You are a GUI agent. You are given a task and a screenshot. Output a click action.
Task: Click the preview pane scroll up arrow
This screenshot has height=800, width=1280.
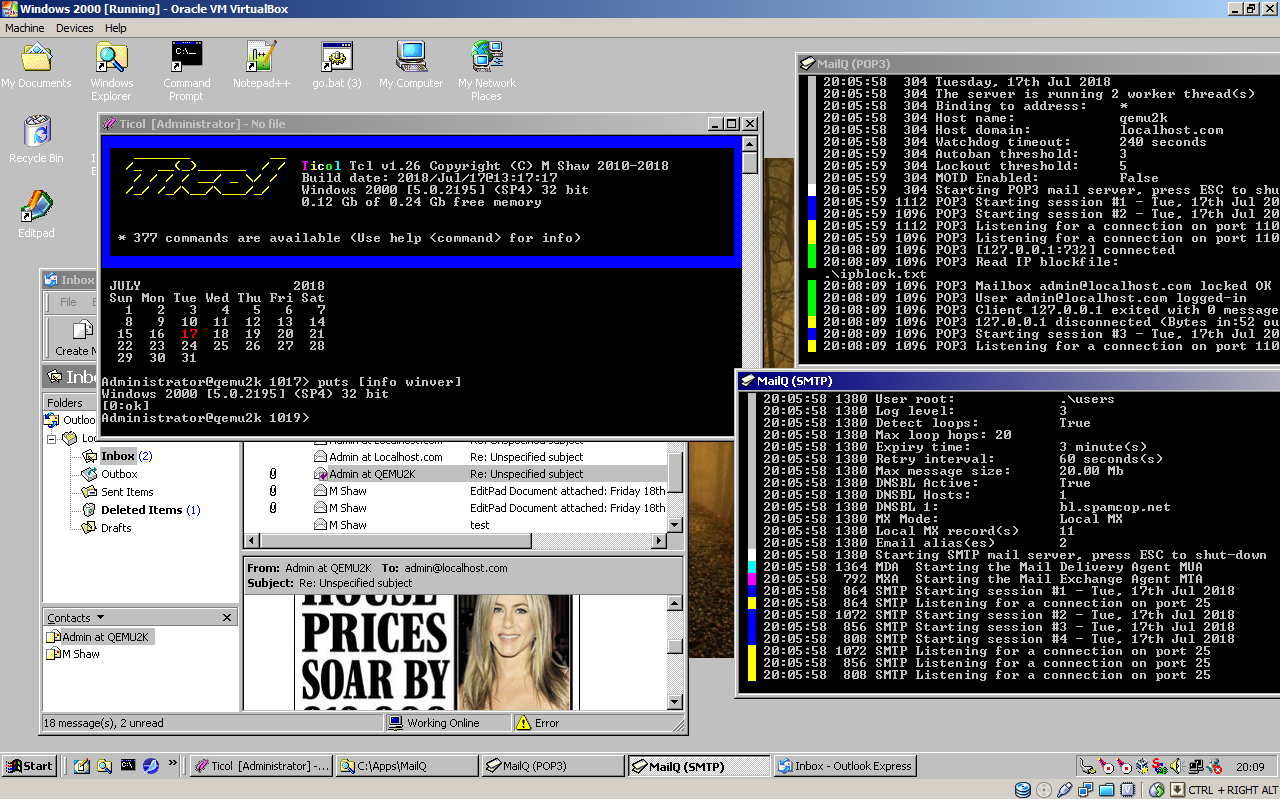point(675,603)
